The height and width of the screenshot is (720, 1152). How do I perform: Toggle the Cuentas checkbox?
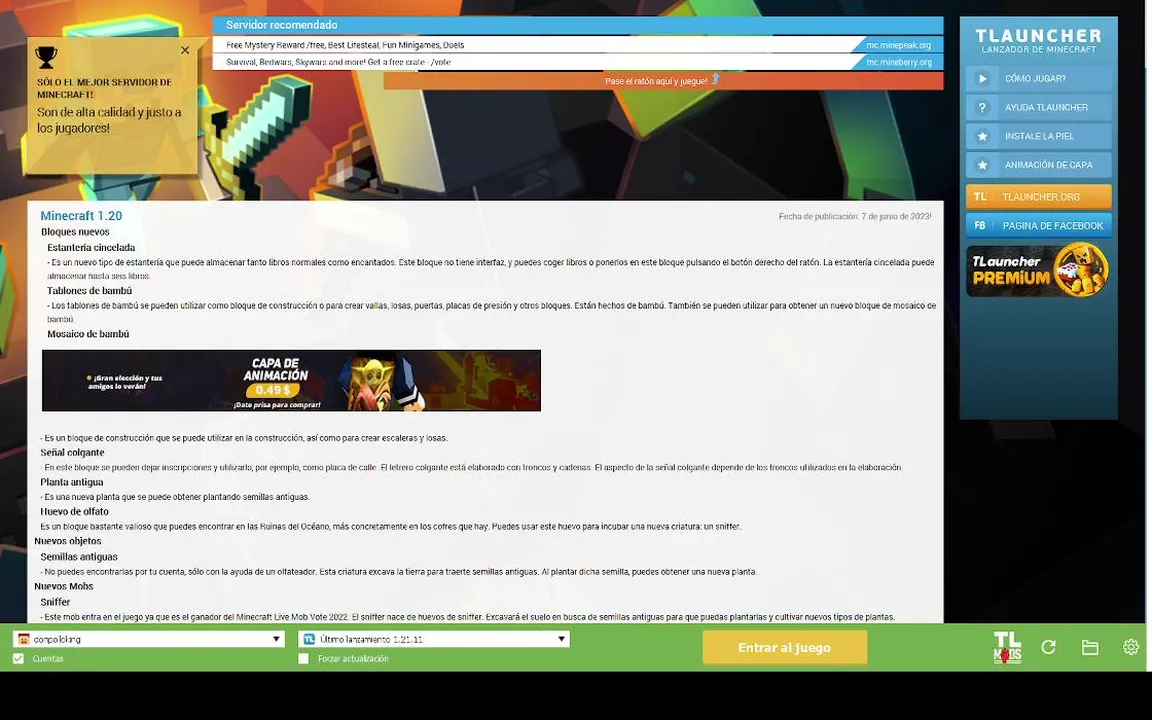point(18,659)
